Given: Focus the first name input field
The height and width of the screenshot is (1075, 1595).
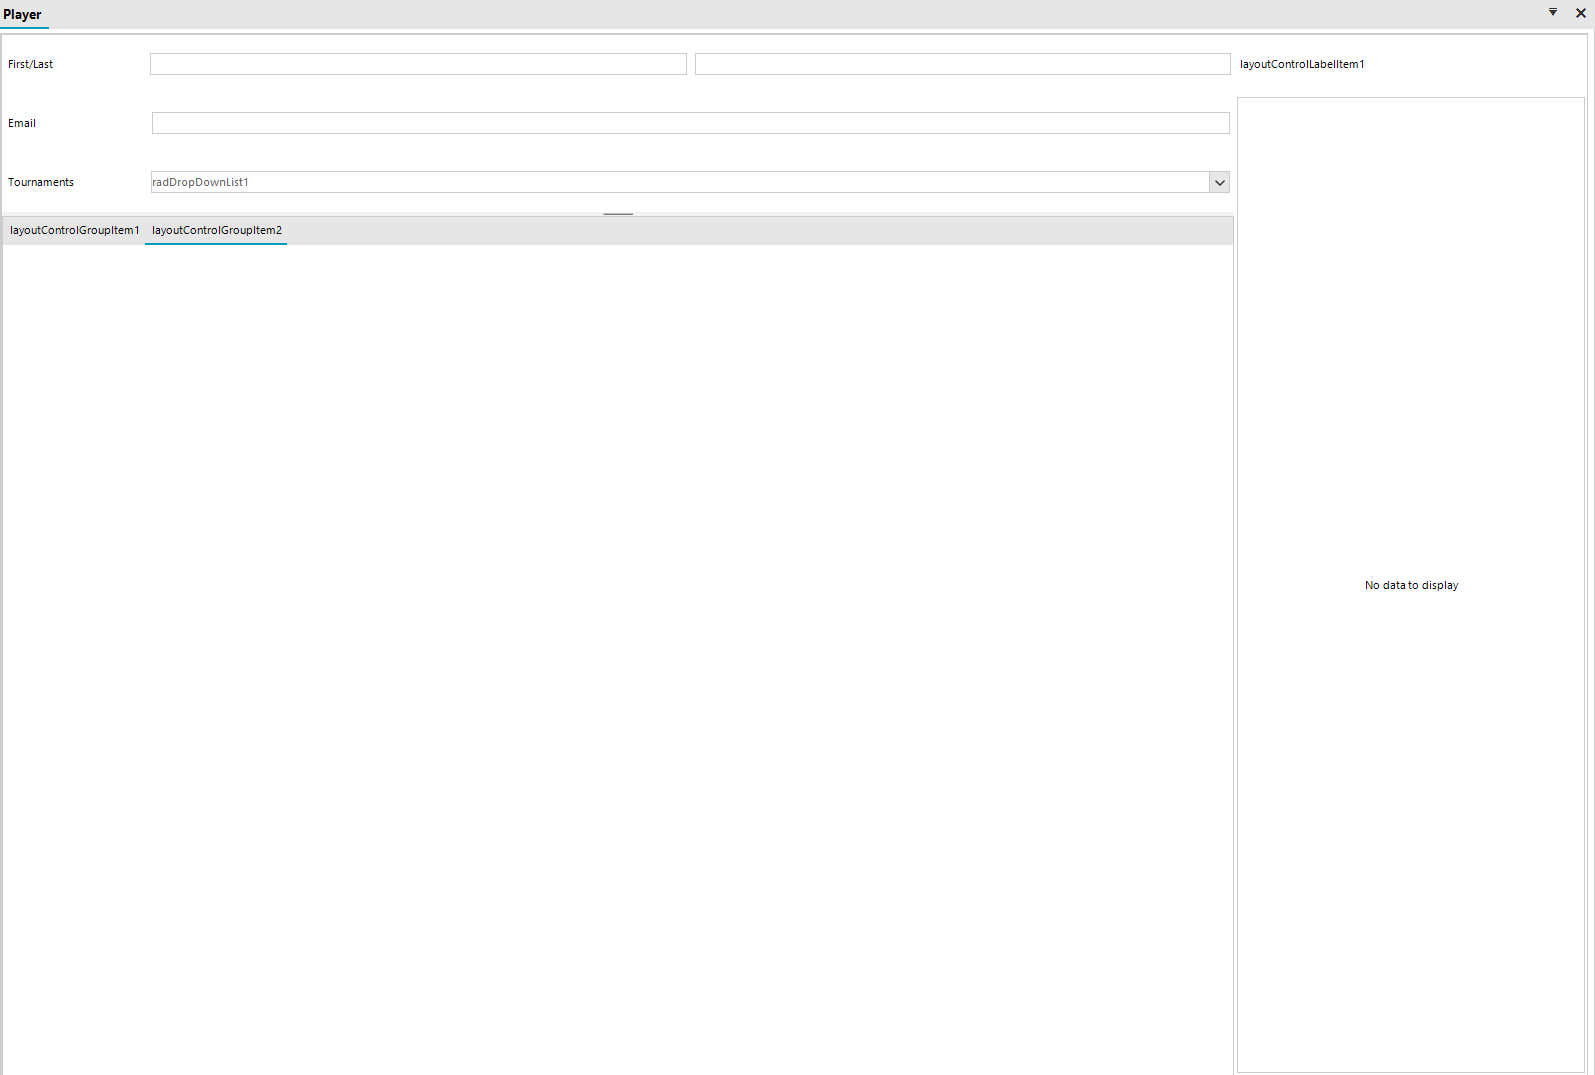Looking at the screenshot, I should (x=418, y=64).
